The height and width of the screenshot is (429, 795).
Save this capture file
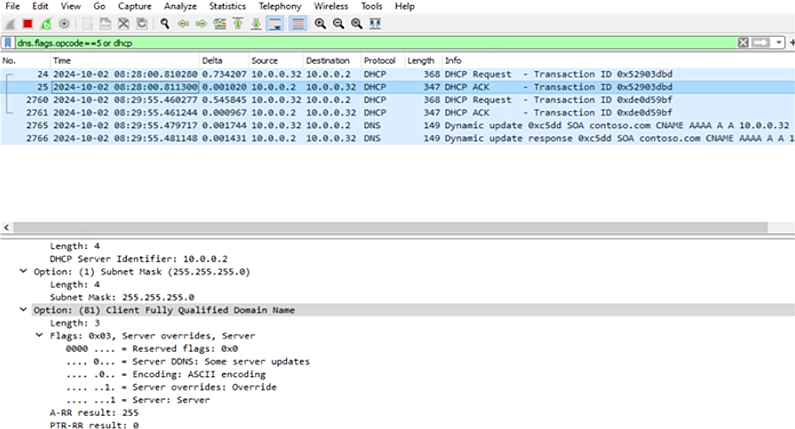tap(105, 24)
